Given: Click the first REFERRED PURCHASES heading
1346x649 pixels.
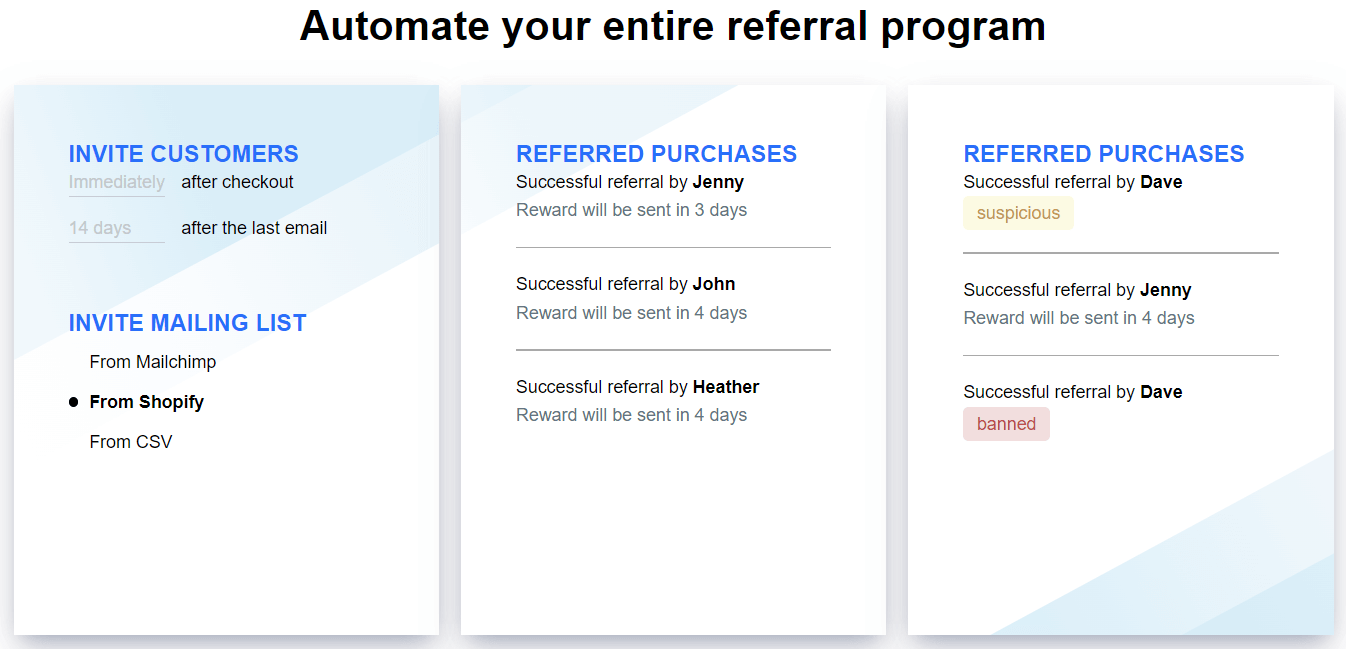Looking at the screenshot, I should [x=656, y=153].
